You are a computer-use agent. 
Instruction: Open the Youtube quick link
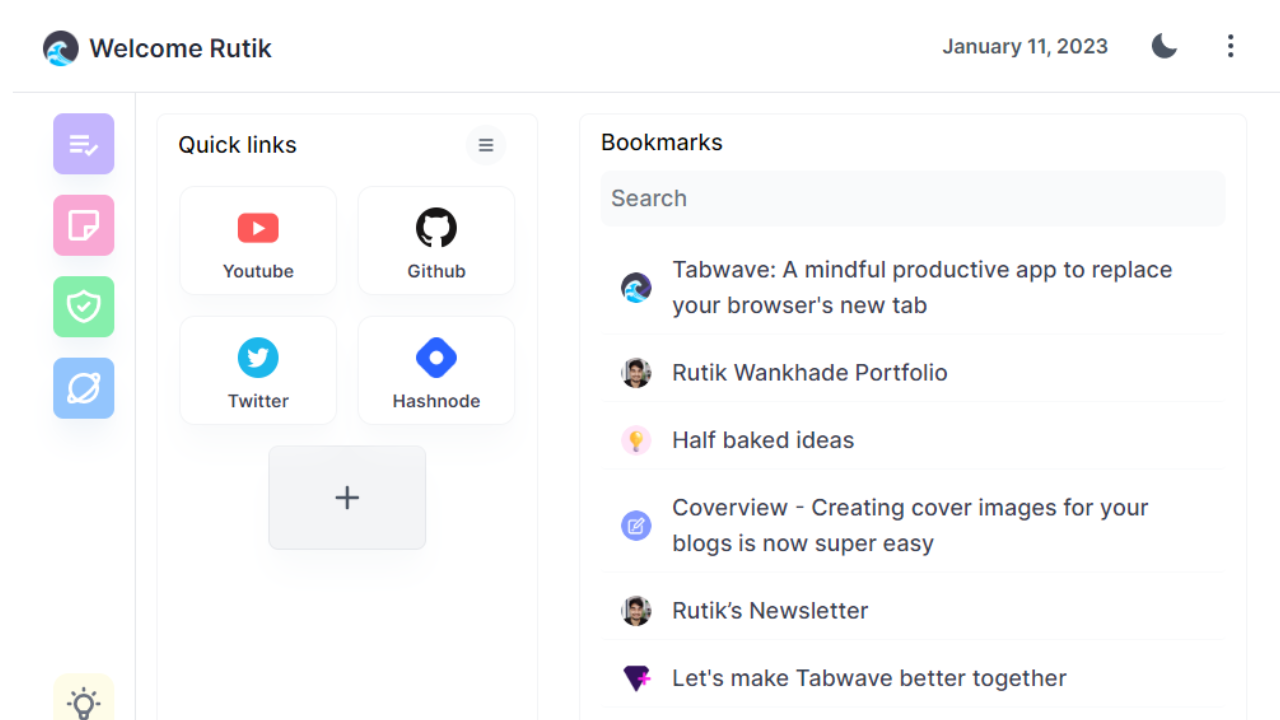tap(258, 241)
